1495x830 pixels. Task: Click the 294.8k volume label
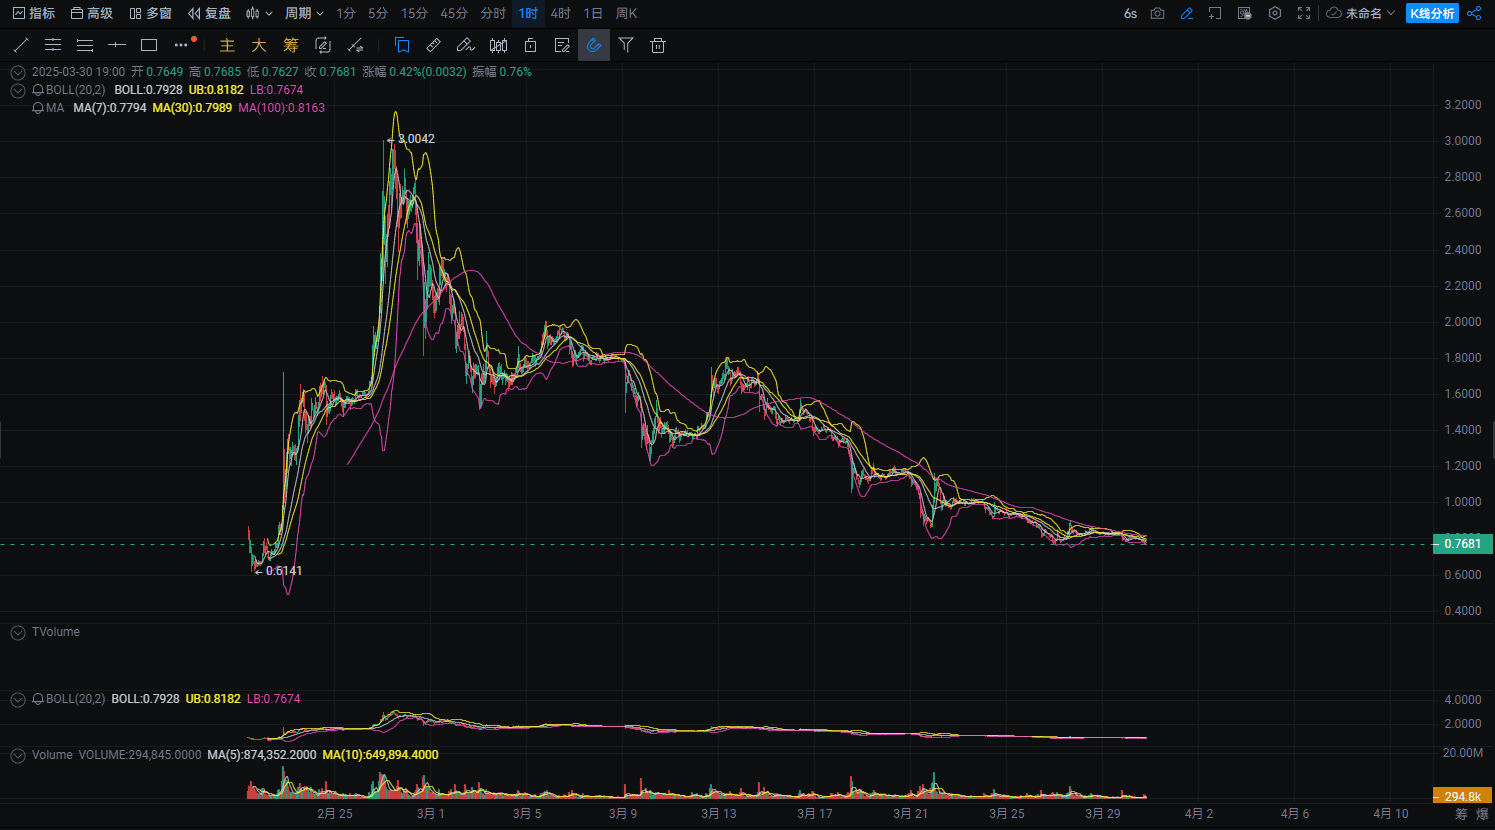[1463, 796]
